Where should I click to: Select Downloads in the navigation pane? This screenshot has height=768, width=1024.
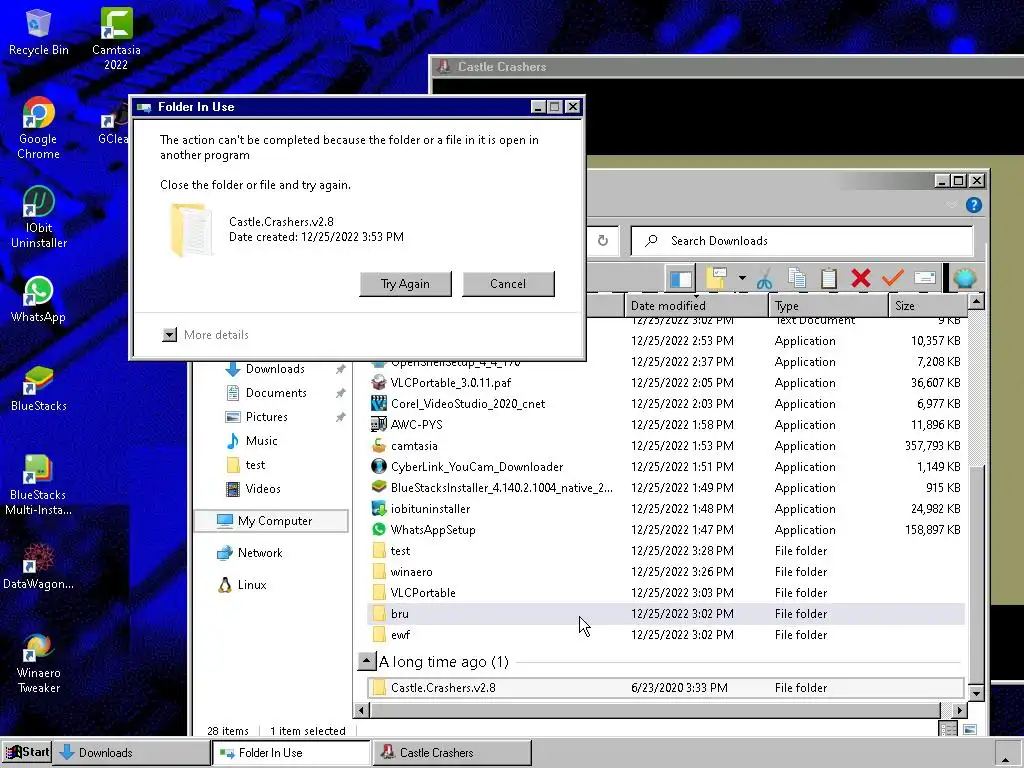click(x=274, y=369)
